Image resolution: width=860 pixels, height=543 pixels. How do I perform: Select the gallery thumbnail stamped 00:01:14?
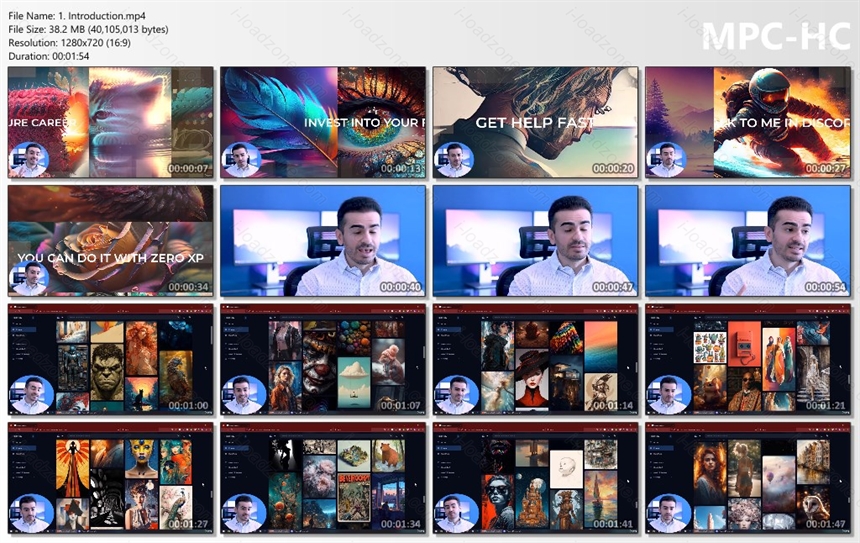[x=535, y=360]
